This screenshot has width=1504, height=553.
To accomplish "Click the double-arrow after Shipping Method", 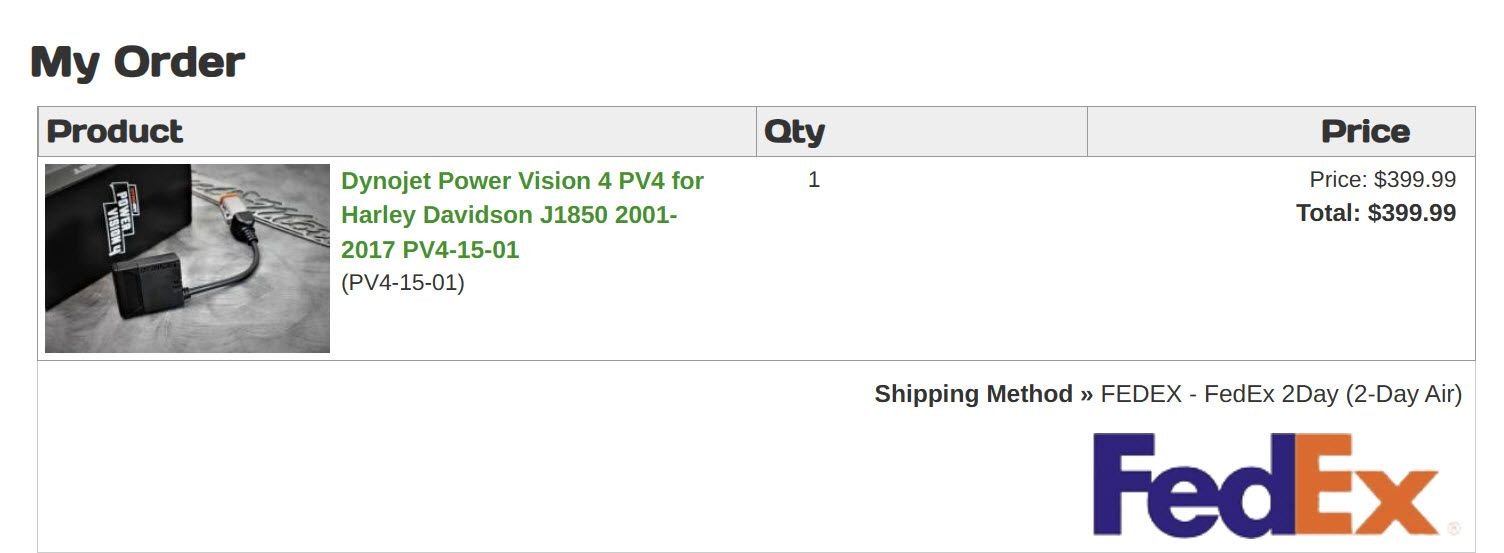I will point(1086,394).
